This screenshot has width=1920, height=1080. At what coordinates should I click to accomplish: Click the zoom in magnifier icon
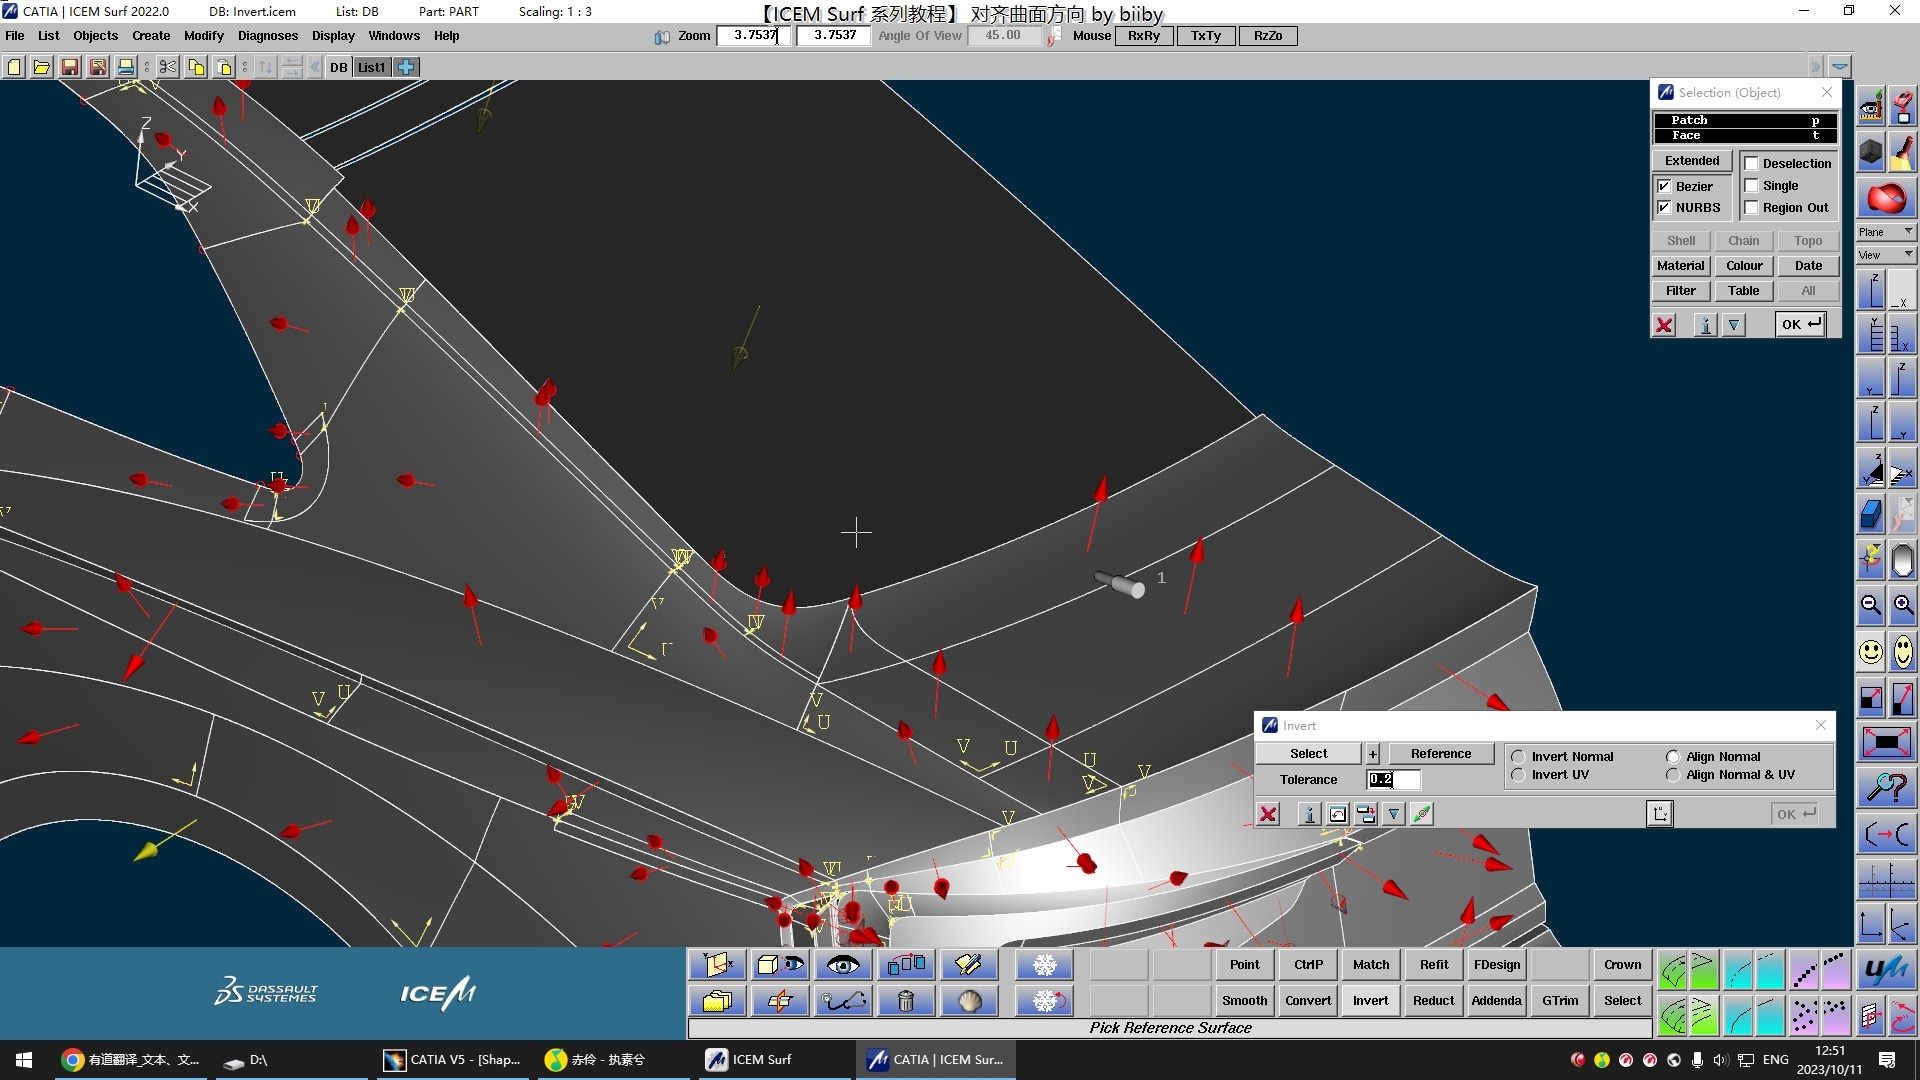tap(1903, 606)
